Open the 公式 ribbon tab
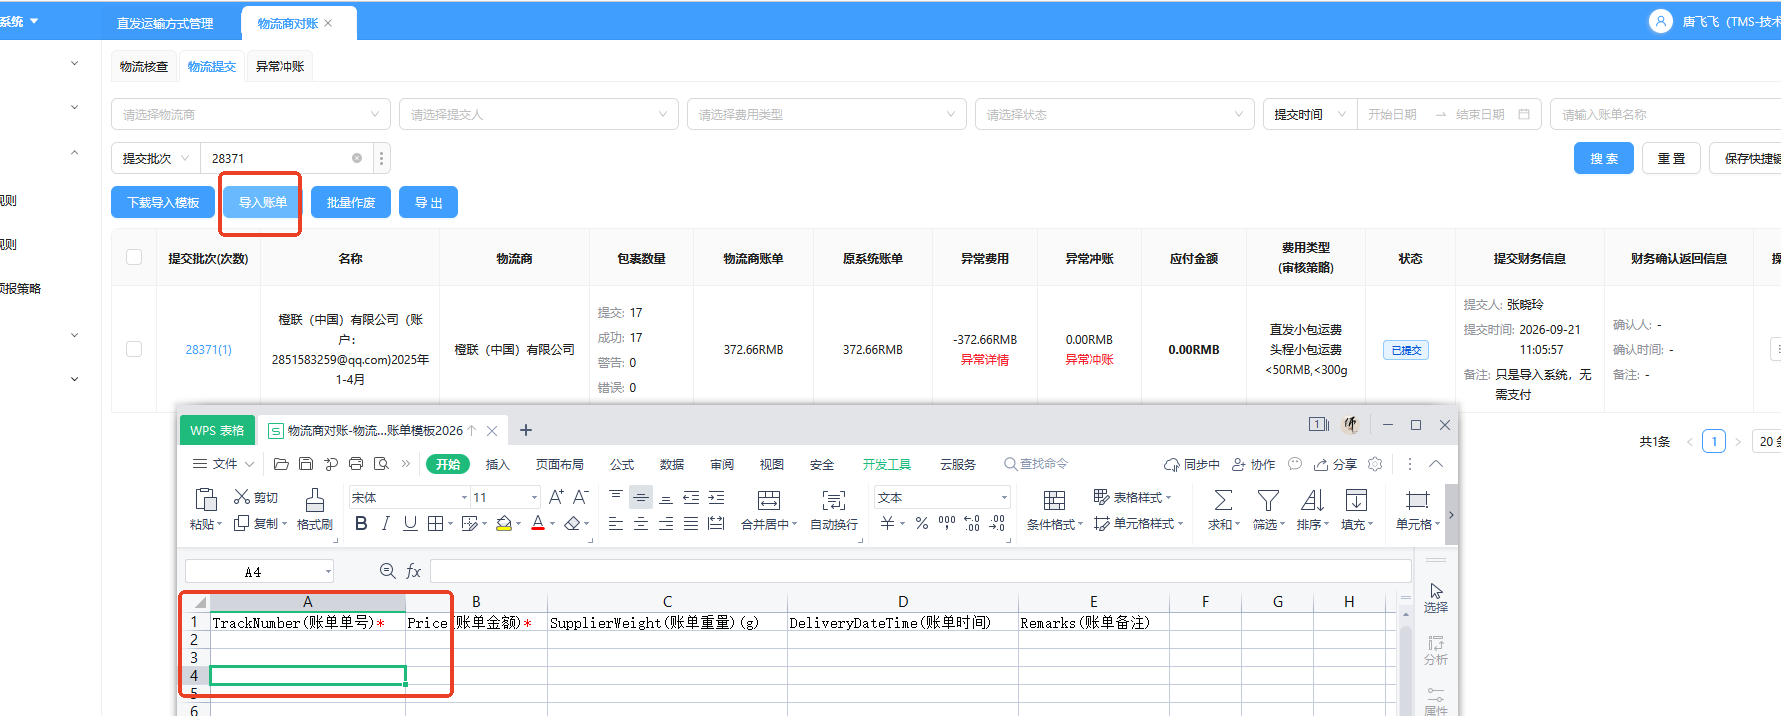The image size is (1781, 716). 622,464
